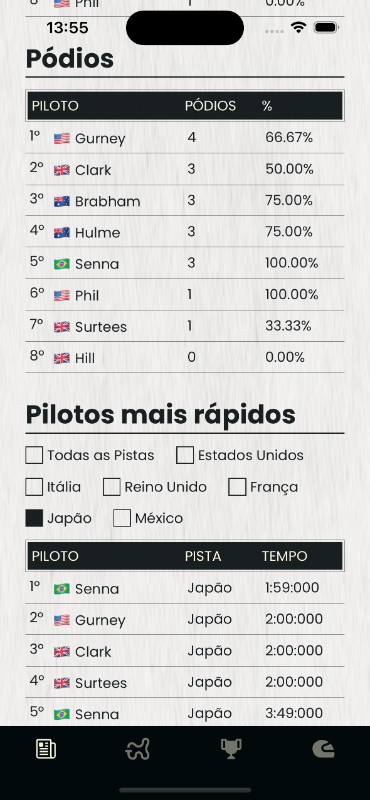
Task: Open the helmet drivers tab icon
Action: click(323, 749)
